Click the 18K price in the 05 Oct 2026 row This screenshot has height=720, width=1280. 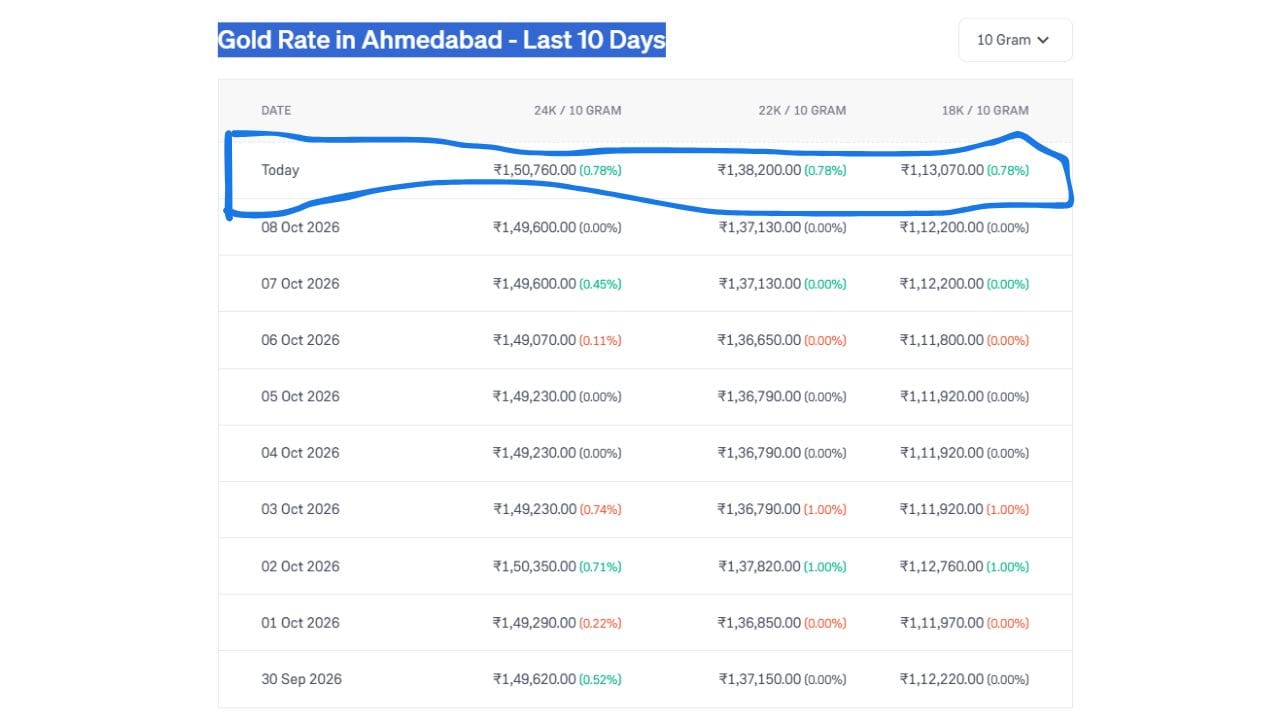(x=942, y=396)
